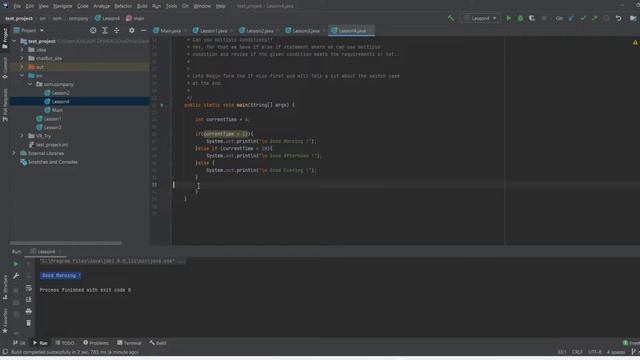Image resolution: width=640 pixels, height=360 pixels.
Task: Open run configuration wrench in the Run panel
Action: (16, 276)
